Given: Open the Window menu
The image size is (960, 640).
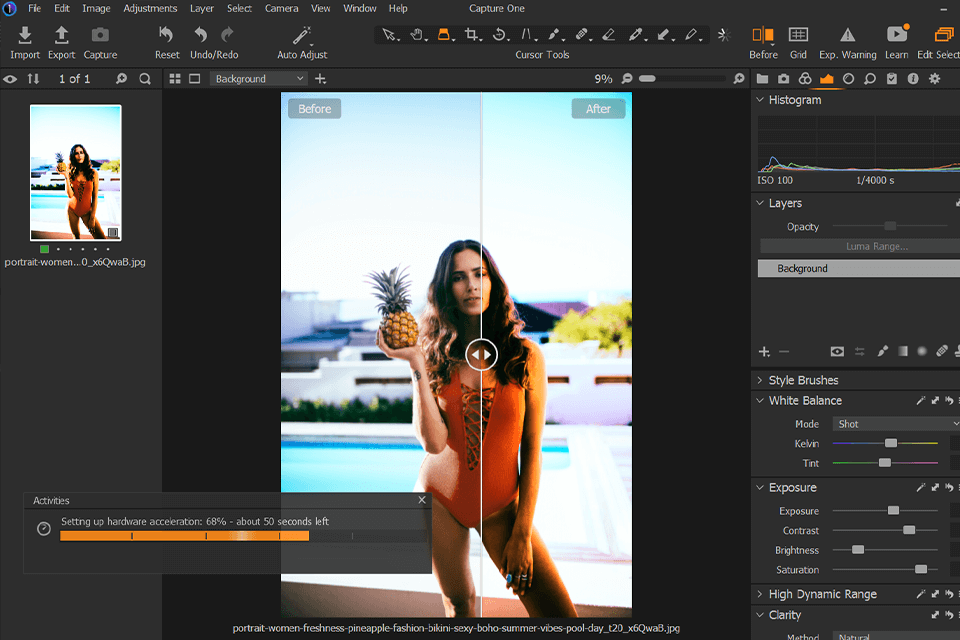Looking at the screenshot, I should coord(359,9).
